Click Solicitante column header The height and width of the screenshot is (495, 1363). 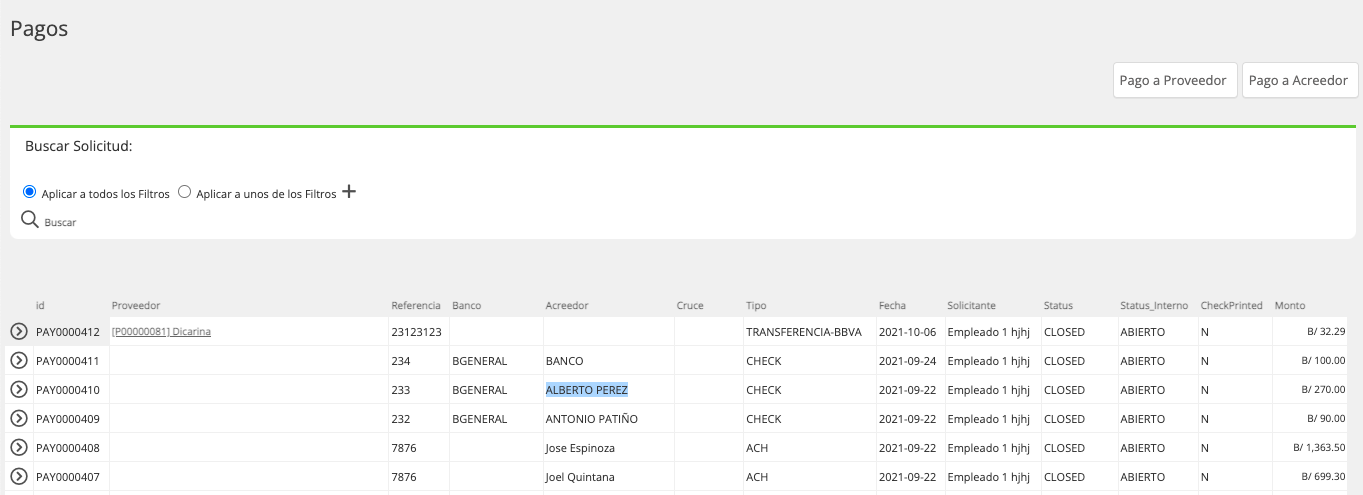[x=971, y=305]
